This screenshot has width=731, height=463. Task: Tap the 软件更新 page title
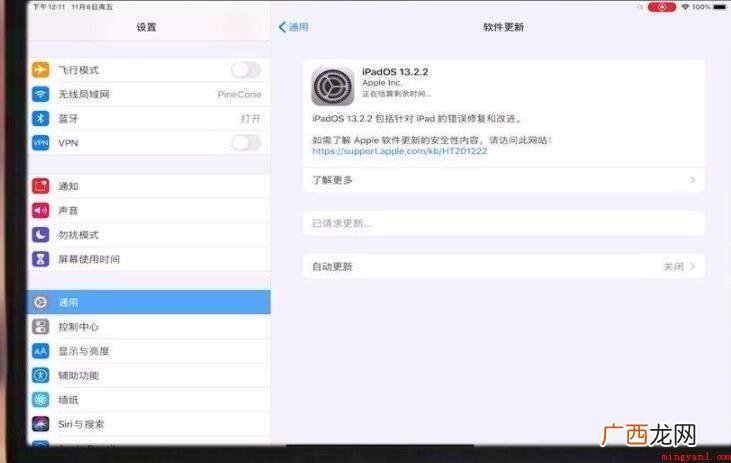click(503, 27)
